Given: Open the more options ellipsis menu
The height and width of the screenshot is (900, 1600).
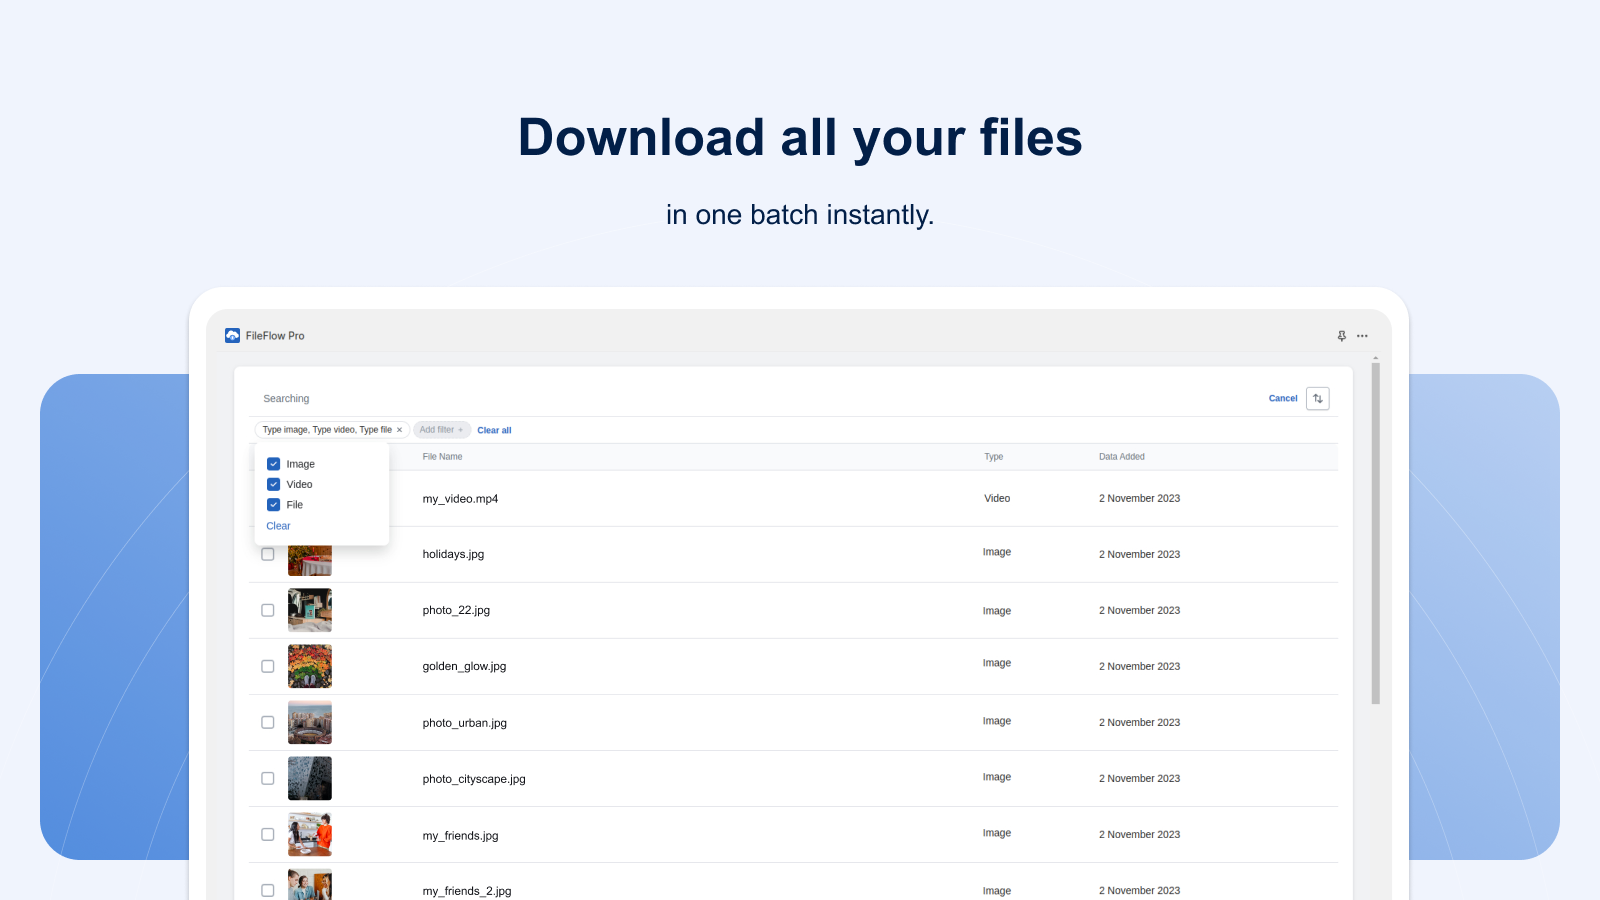Looking at the screenshot, I should point(1362,336).
